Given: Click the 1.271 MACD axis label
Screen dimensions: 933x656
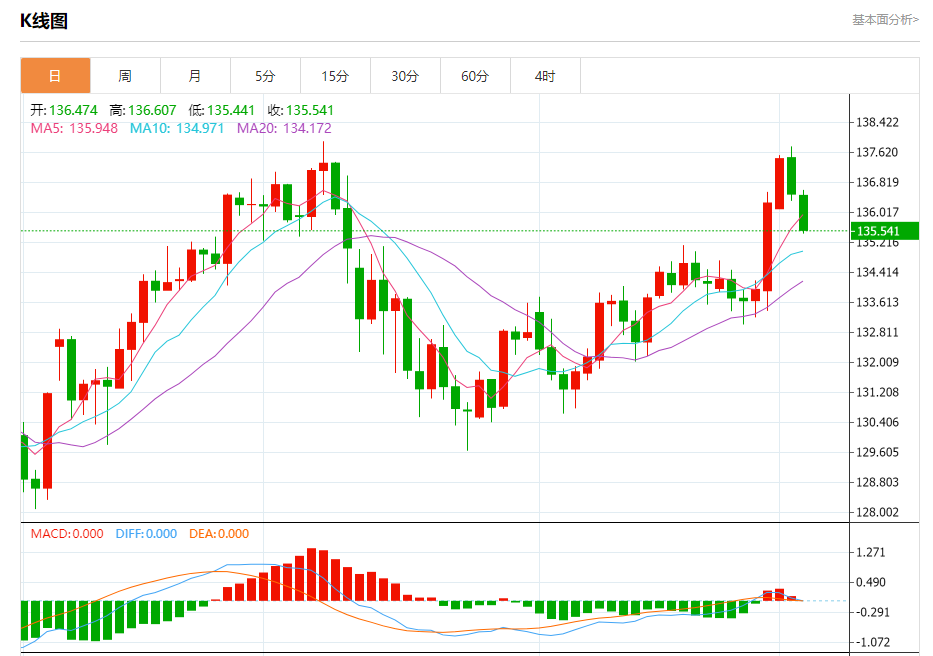Looking at the screenshot, I should tap(871, 552).
